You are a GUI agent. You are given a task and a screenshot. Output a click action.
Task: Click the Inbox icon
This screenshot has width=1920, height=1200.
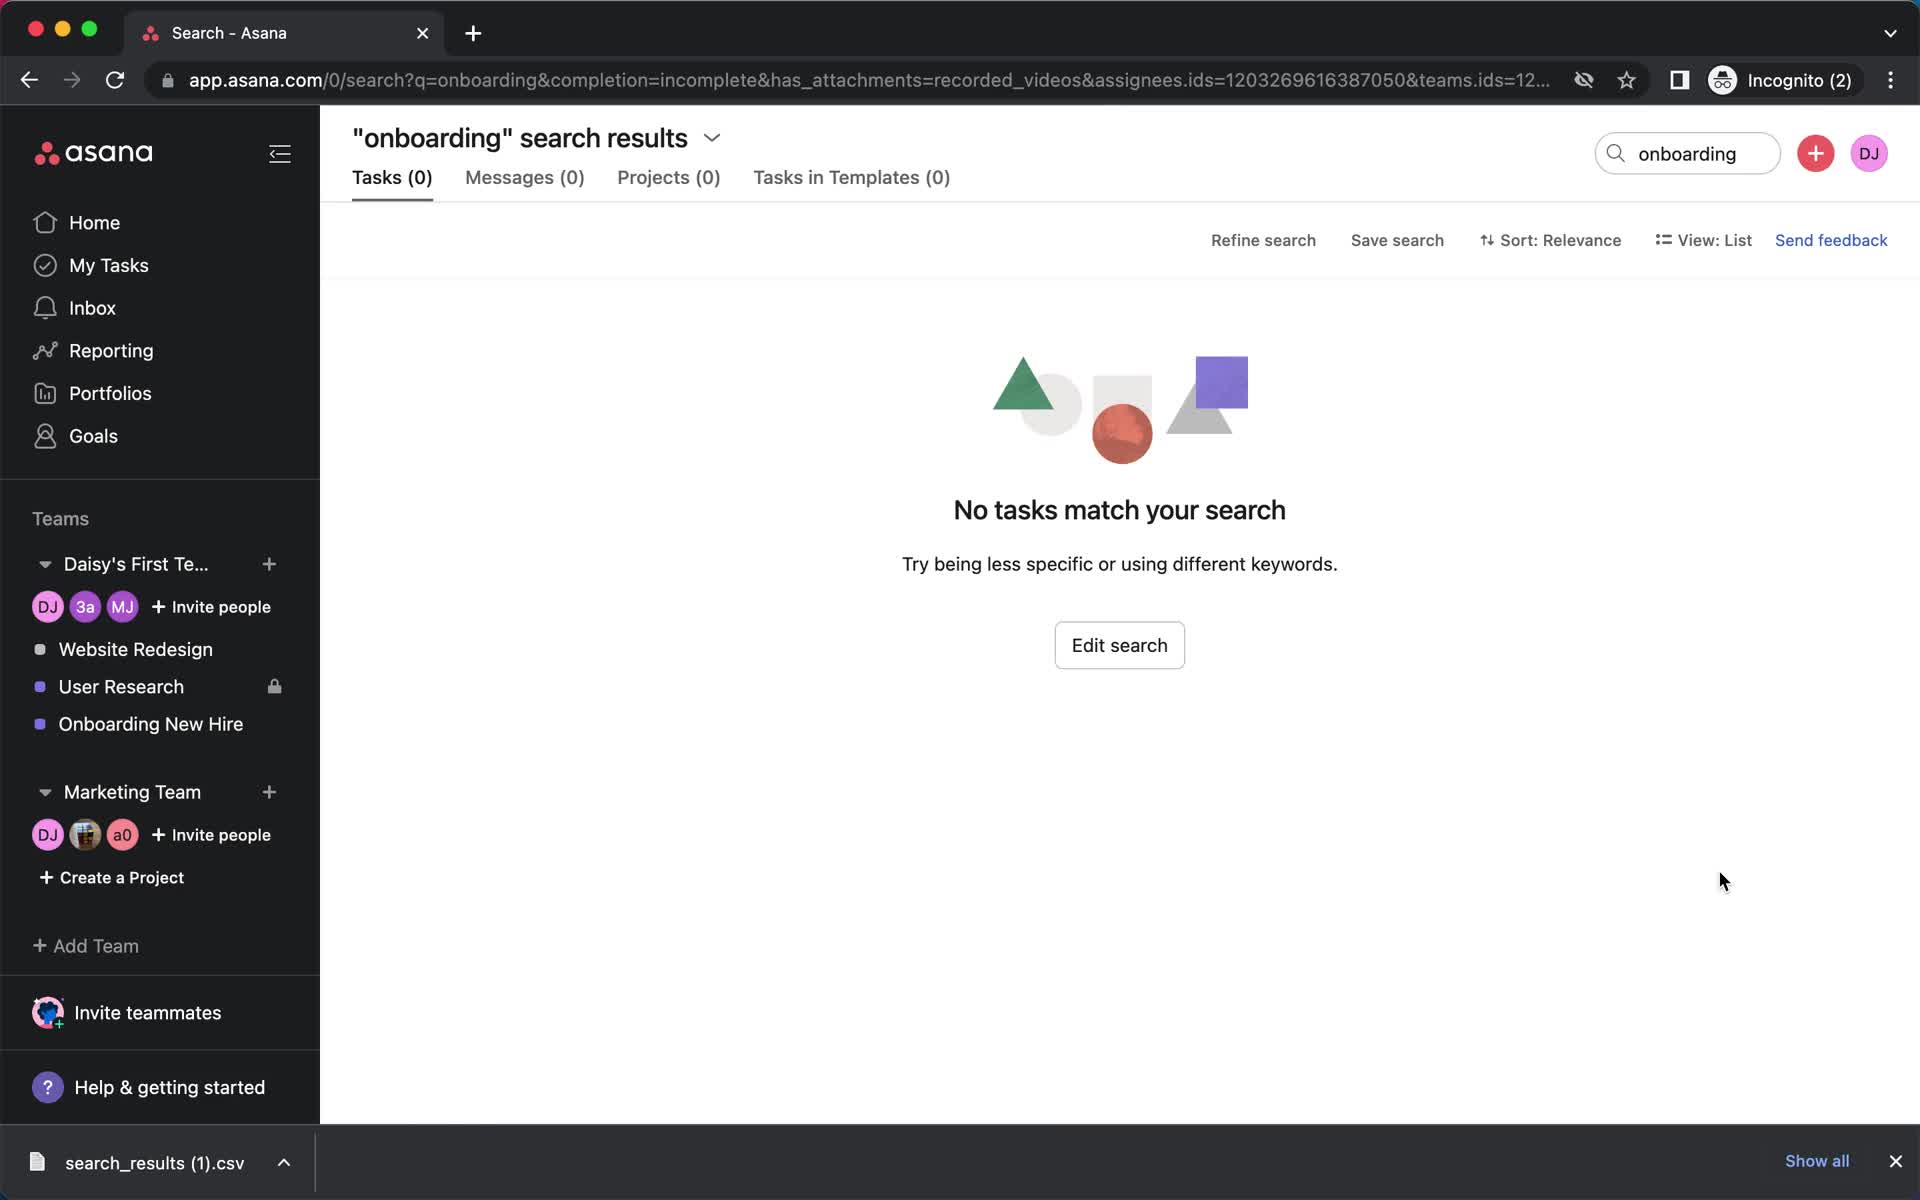click(47, 307)
